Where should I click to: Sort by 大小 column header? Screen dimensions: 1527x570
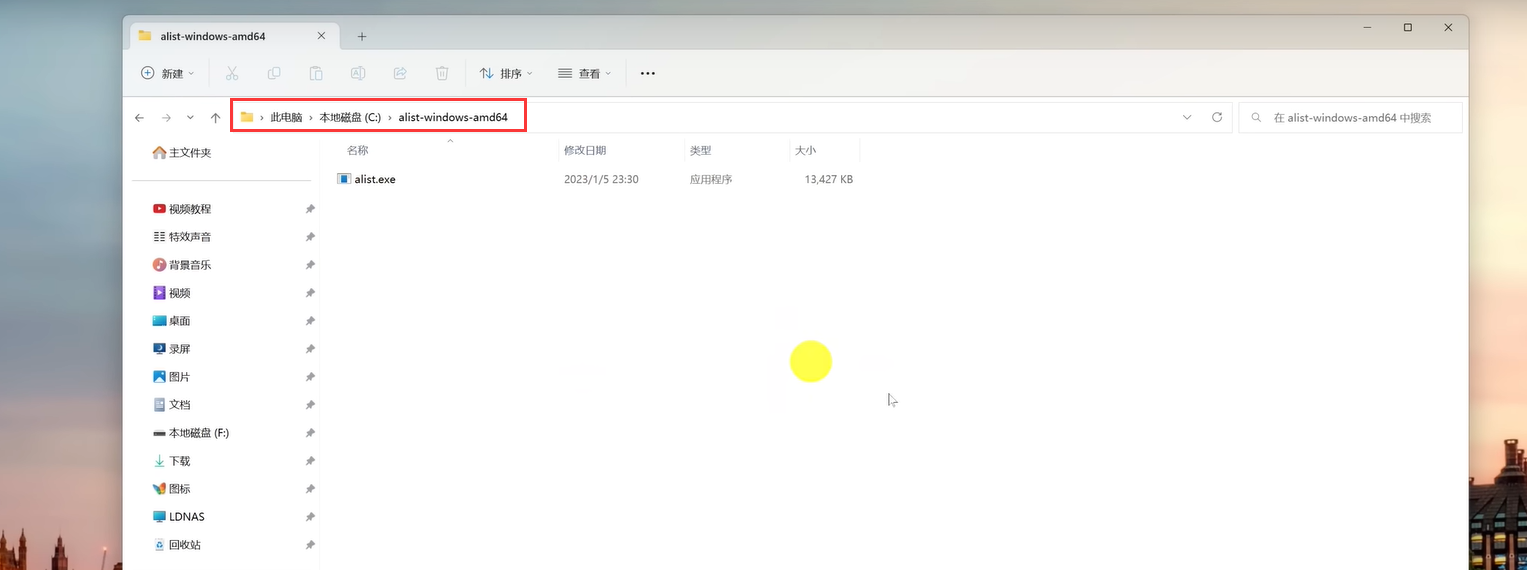805,150
